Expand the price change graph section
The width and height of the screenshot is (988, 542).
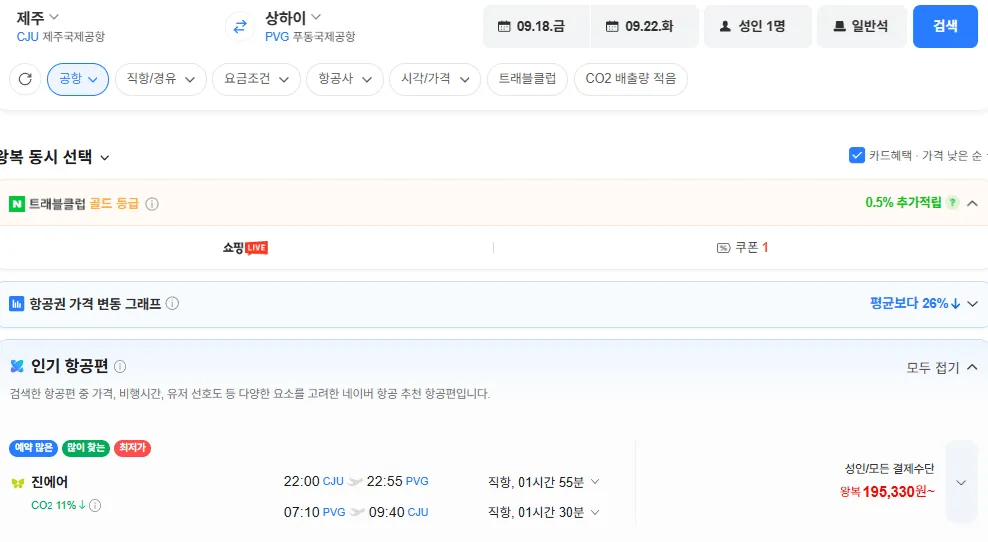[x=972, y=304]
